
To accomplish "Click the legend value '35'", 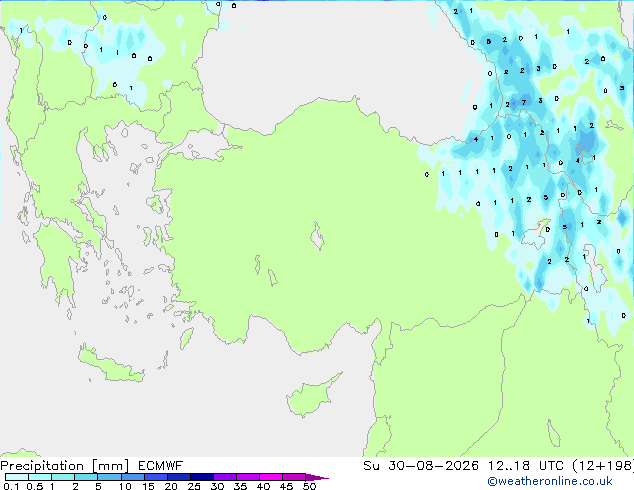I will [240, 486].
